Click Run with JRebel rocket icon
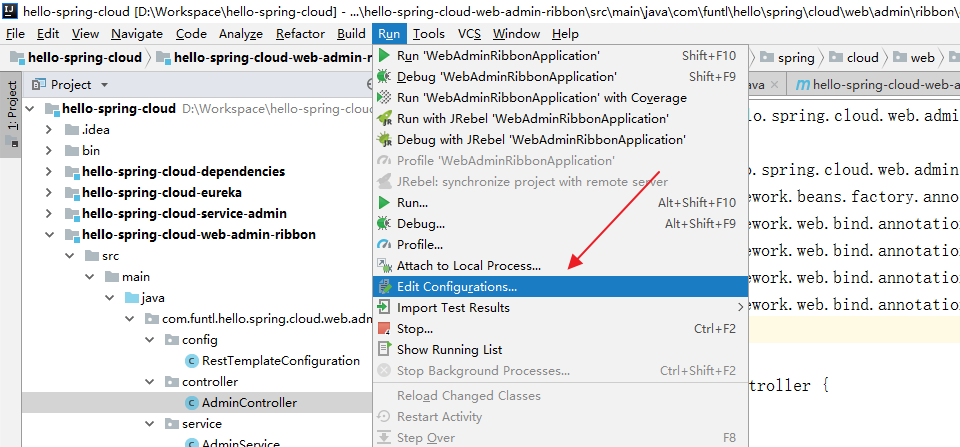960x447 pixels. pos(384,118)
